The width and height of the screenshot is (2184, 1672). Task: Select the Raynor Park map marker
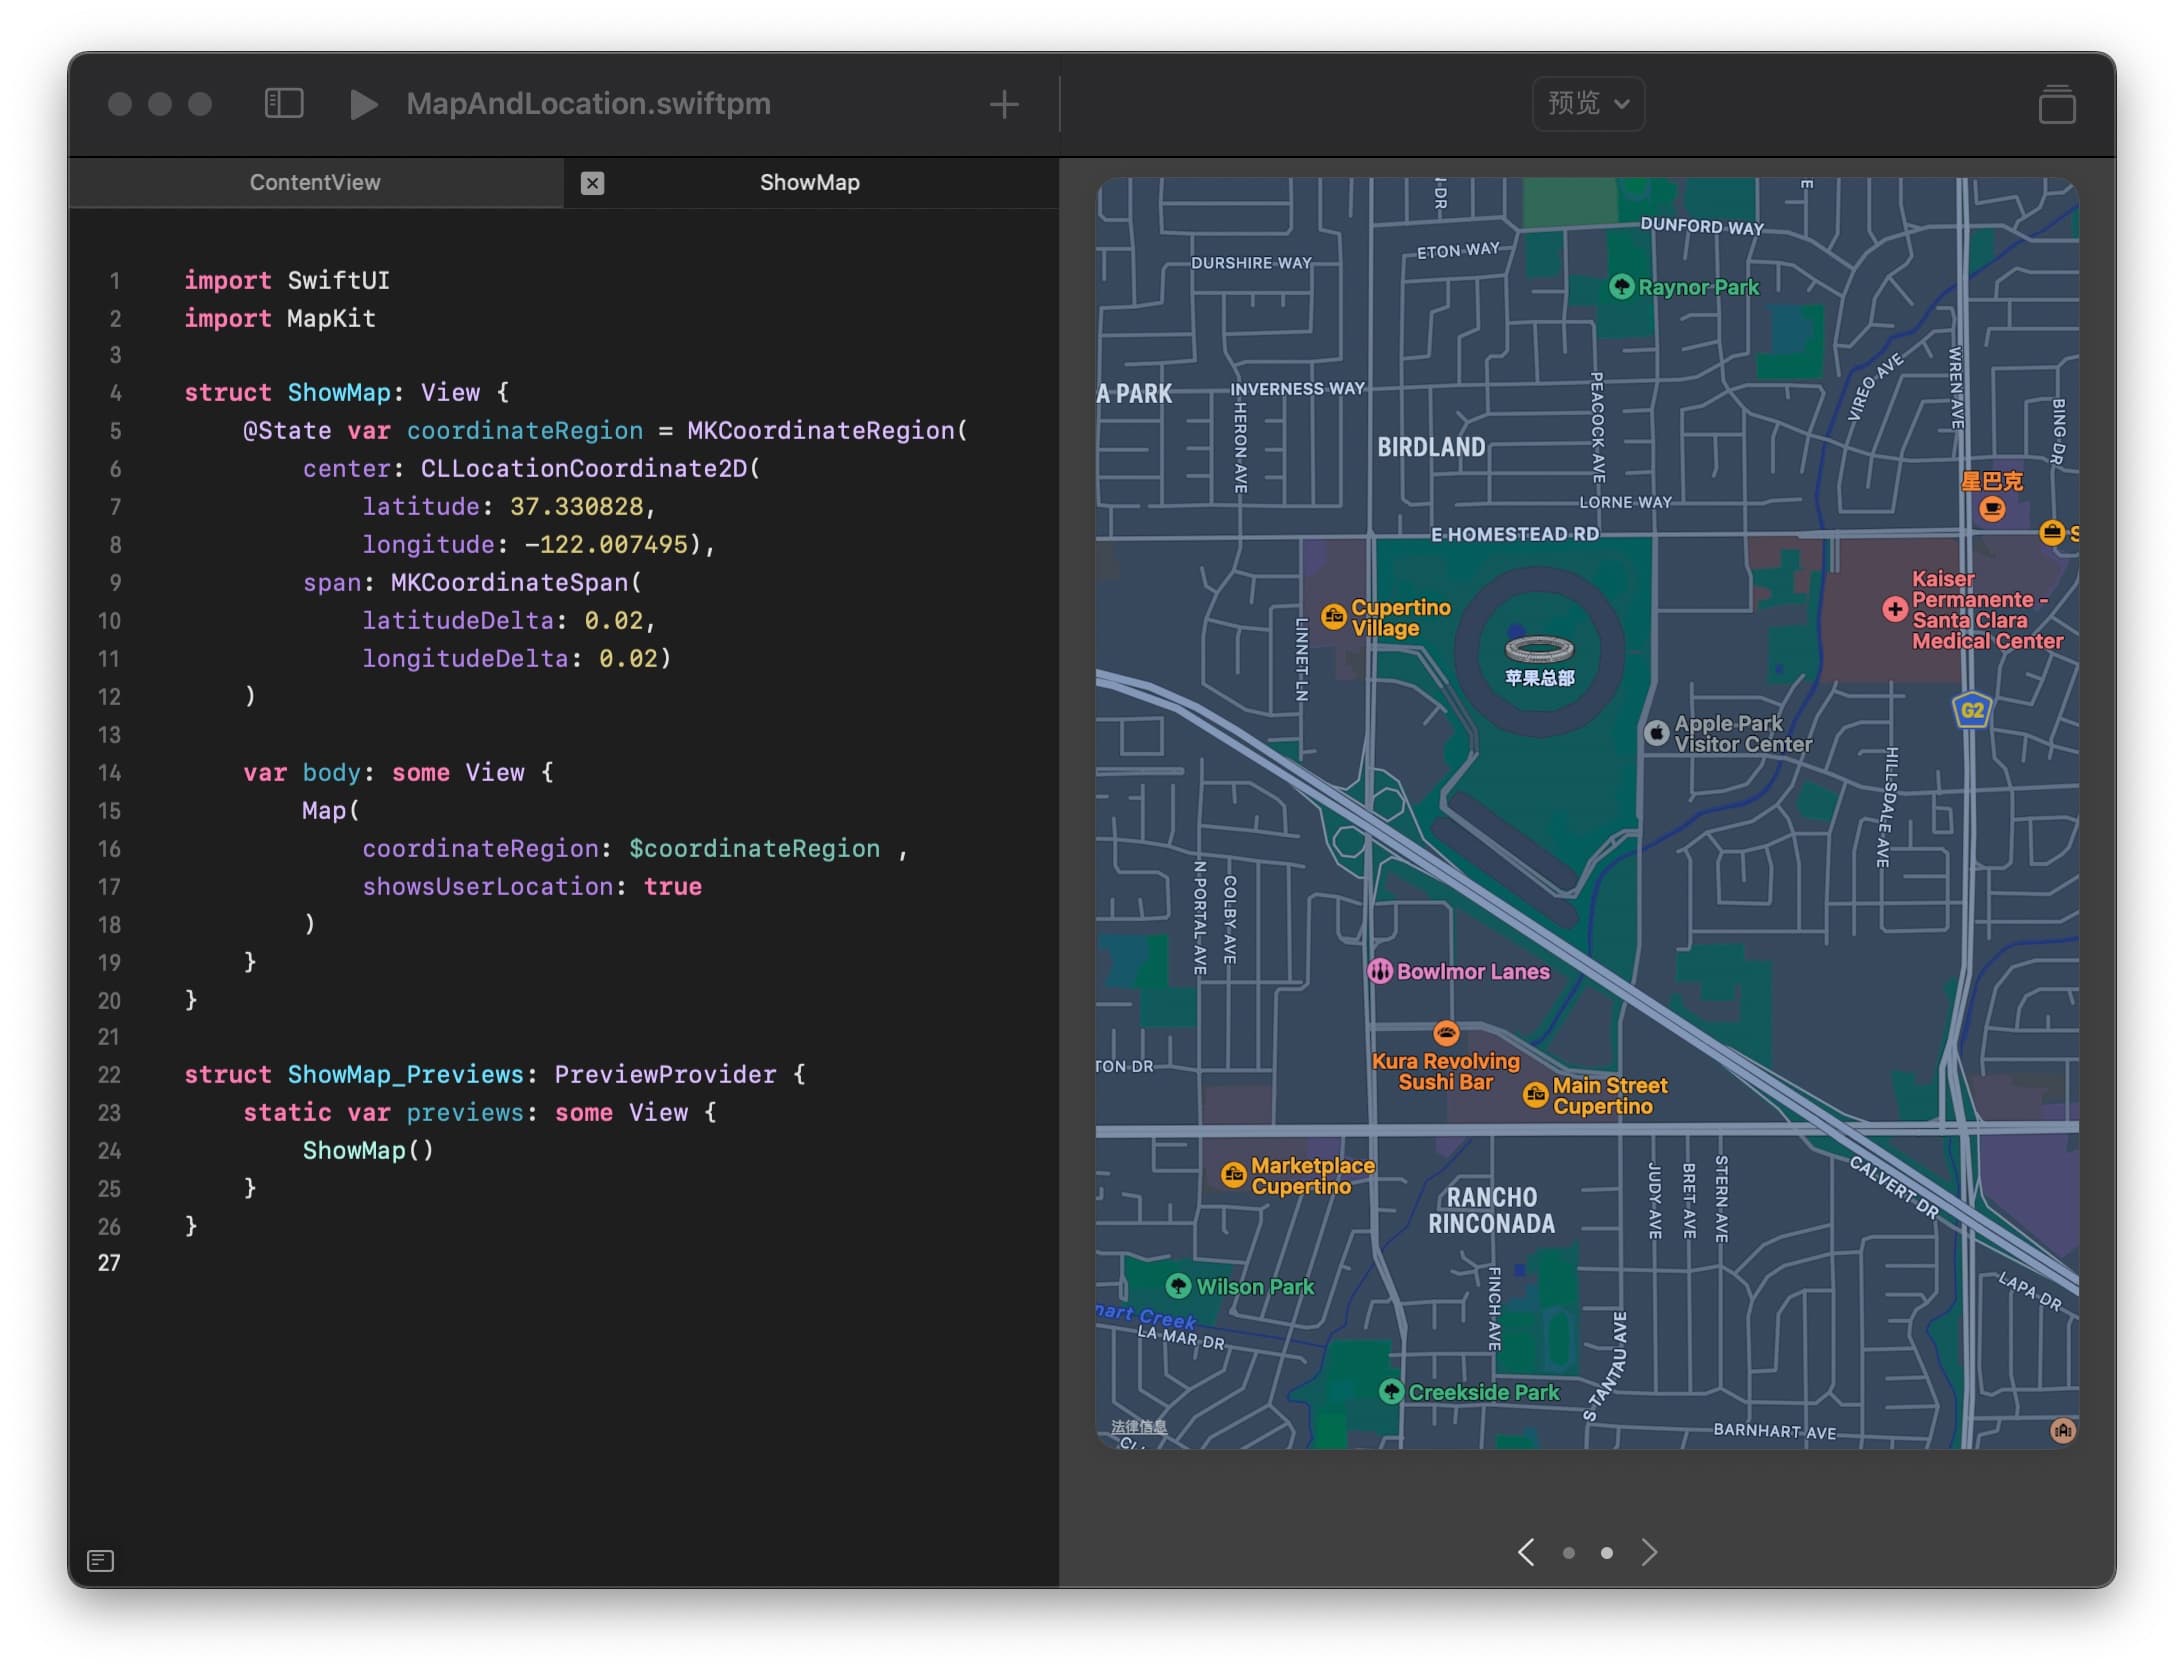click(x=1621, y=287)
